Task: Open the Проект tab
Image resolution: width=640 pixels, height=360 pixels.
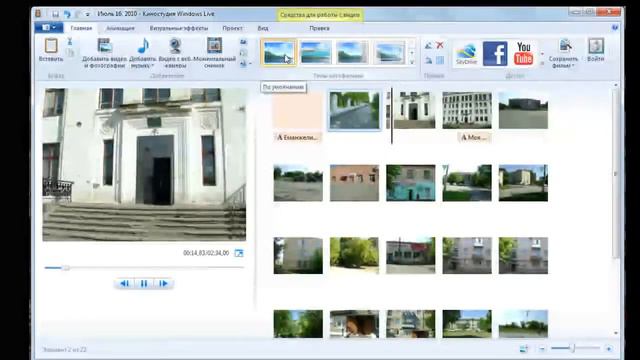Action: [x=232, y=28]
